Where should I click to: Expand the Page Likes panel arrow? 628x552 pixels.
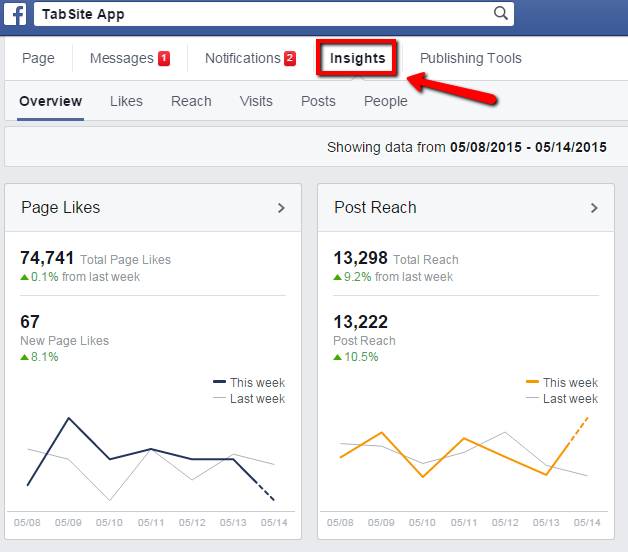(281, 208)
